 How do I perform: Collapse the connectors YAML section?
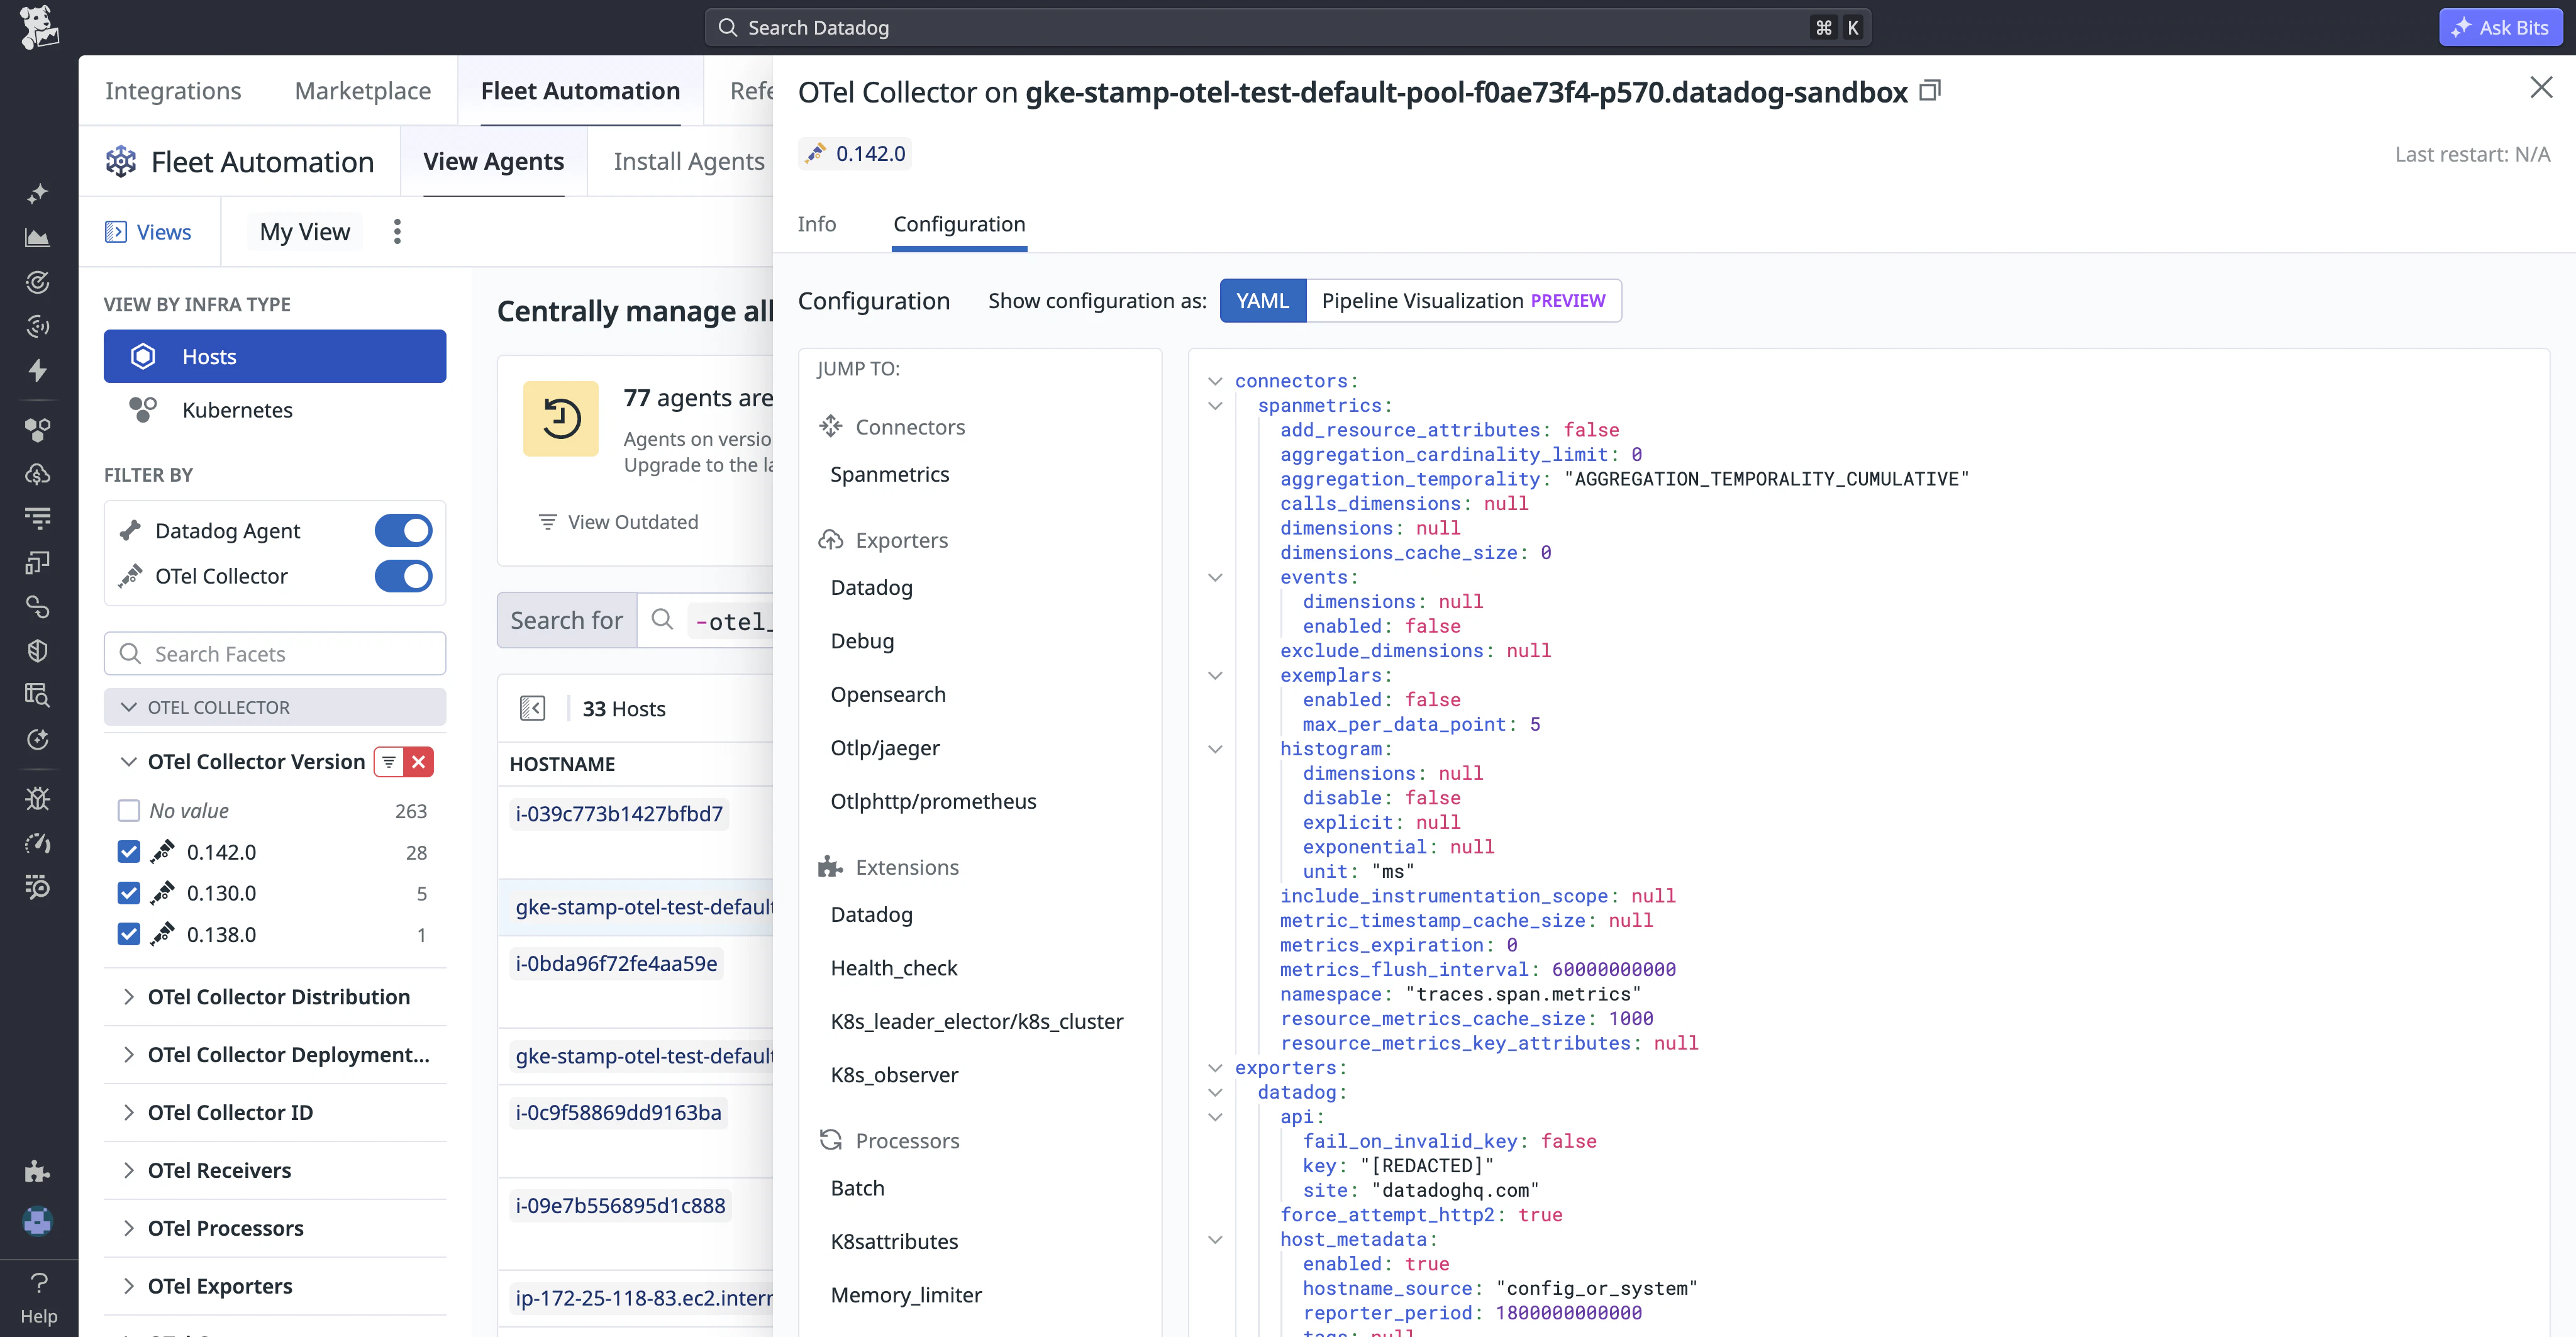click(x=1215, y=381)
